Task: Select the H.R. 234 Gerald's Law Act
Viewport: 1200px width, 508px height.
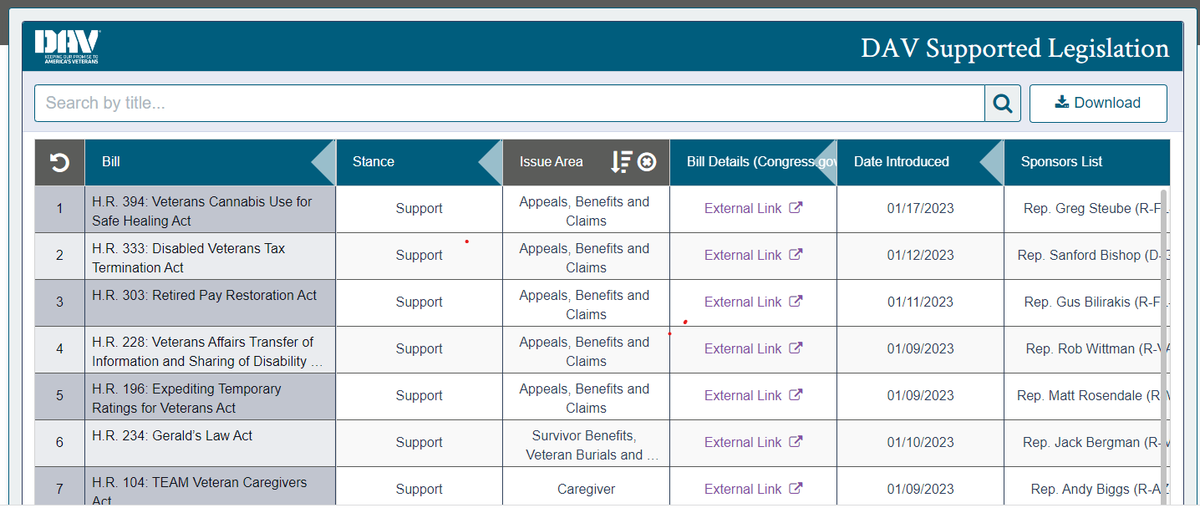Action: [210, 443]
